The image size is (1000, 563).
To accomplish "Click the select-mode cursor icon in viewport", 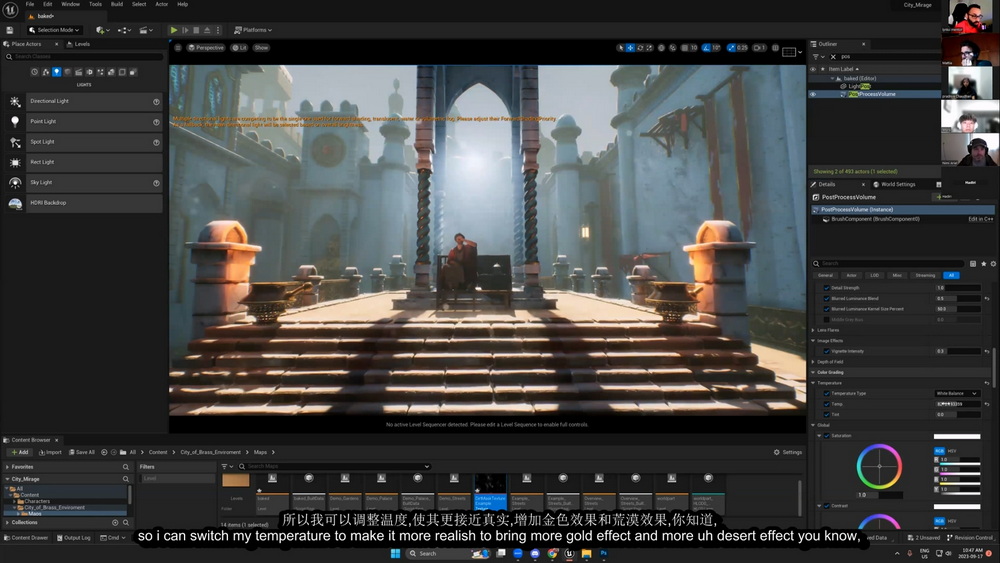I will pos(621,48).
